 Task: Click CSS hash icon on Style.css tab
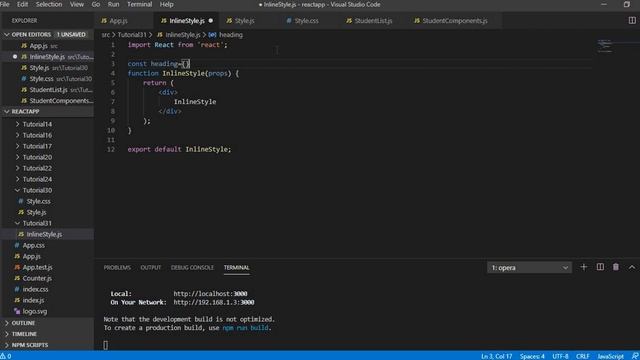tap(289, 20)
